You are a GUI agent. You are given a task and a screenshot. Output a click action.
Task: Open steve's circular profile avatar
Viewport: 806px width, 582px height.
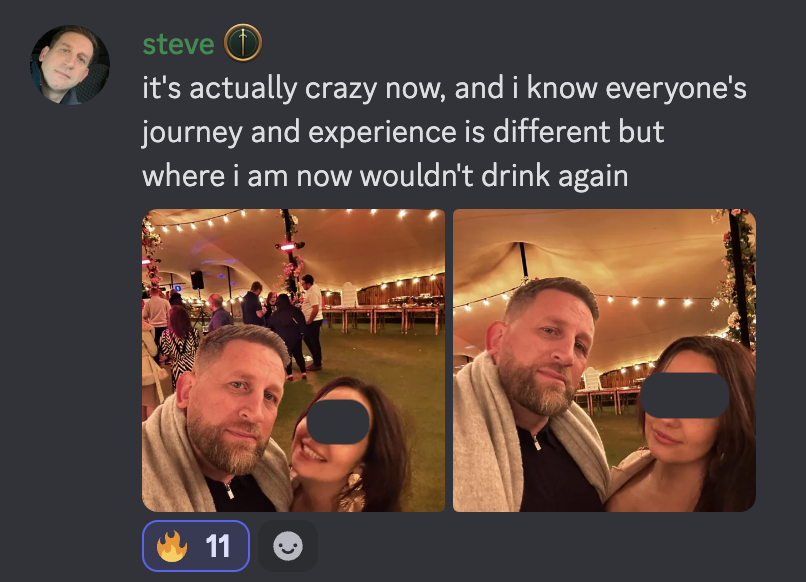pos(69,65)
